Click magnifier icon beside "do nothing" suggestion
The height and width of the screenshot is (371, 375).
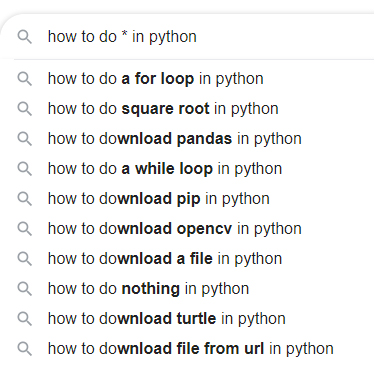(25, 289)
